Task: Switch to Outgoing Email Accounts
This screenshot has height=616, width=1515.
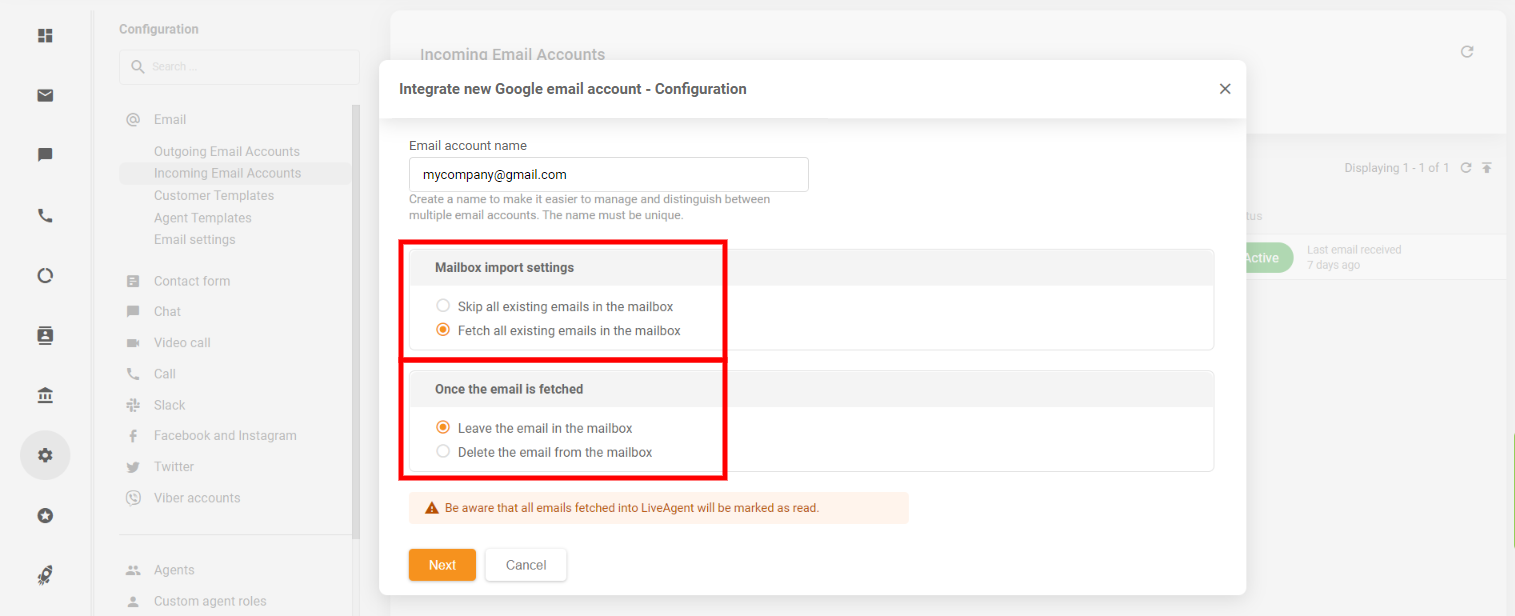Action: (x=226, y=151)
